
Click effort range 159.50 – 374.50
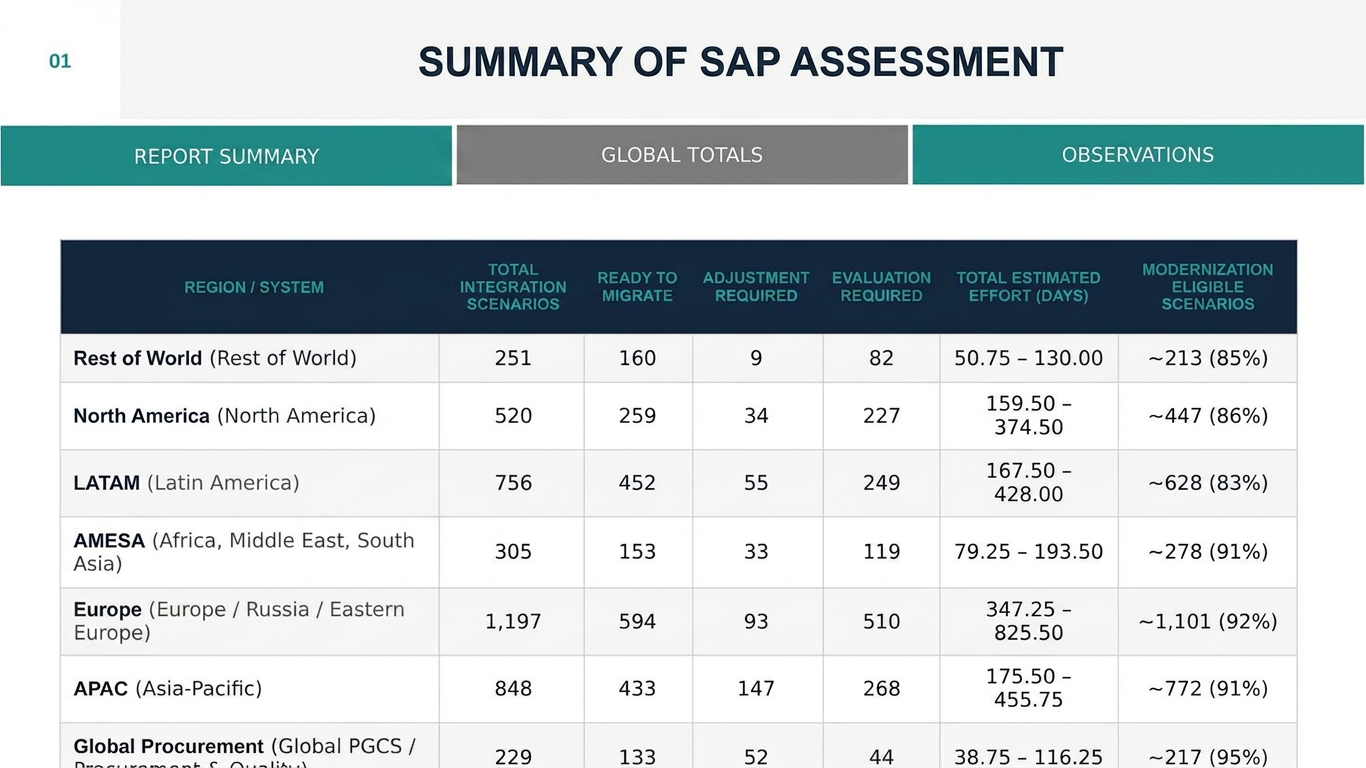click(x=1028, y=416)
